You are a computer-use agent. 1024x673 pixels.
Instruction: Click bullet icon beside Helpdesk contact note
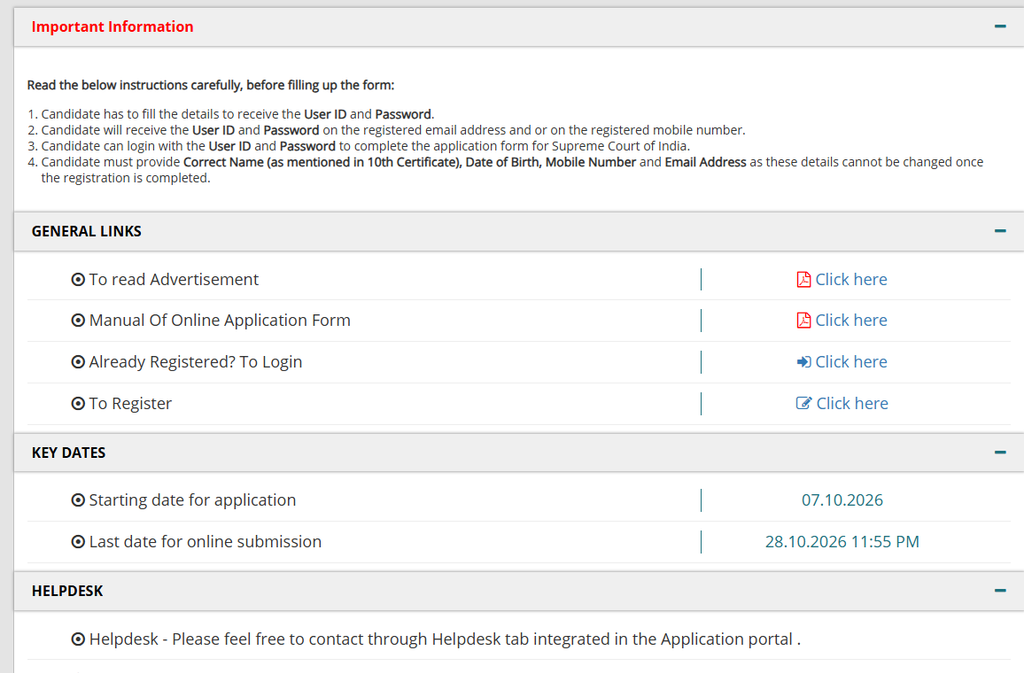tap(78, 639)
